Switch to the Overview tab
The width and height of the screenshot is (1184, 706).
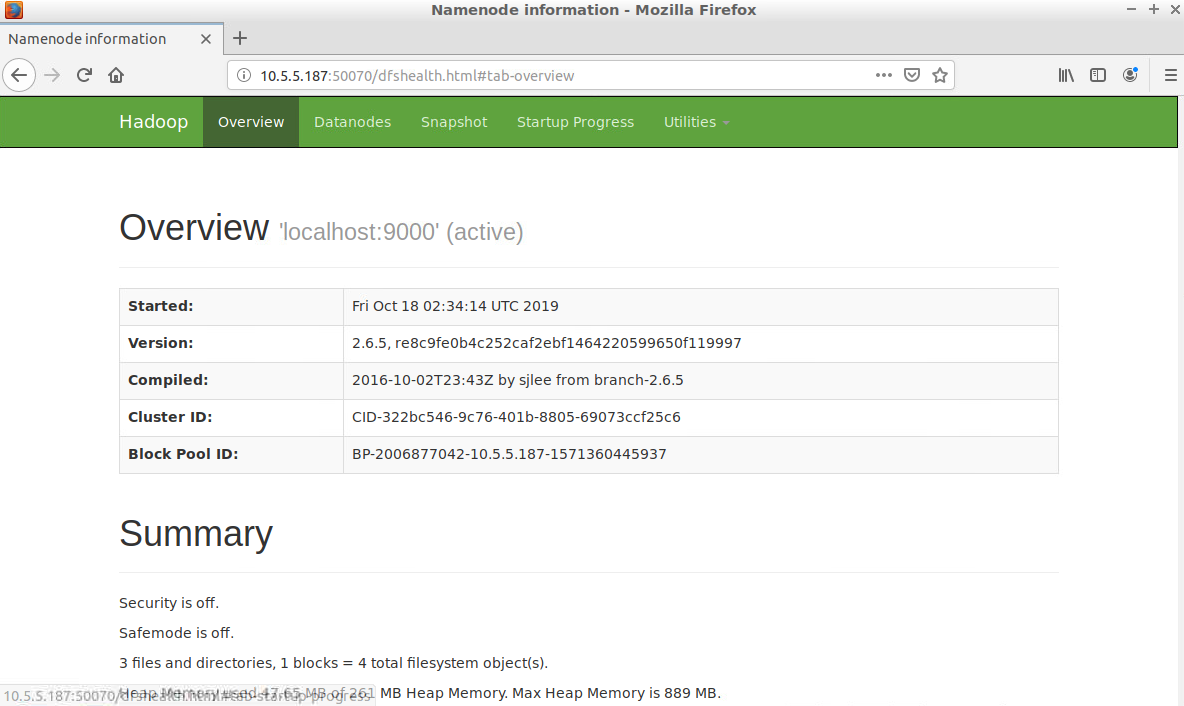[x=251, y=122]
